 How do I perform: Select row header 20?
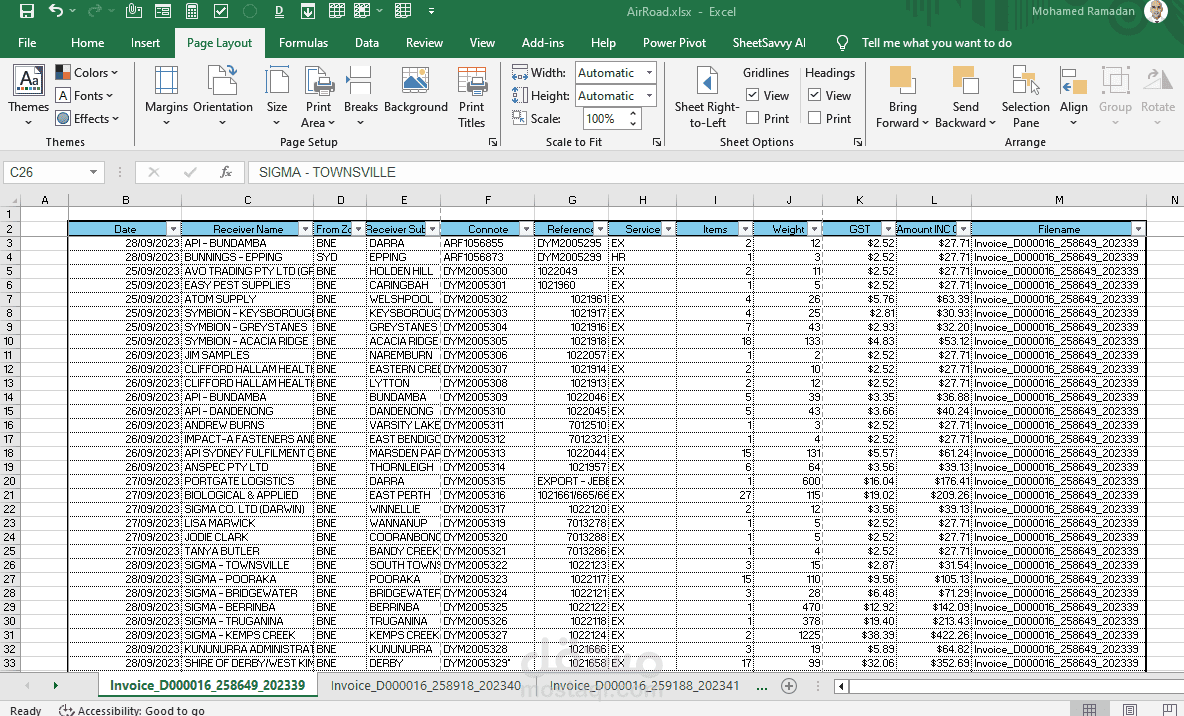(x=9, y=481)
